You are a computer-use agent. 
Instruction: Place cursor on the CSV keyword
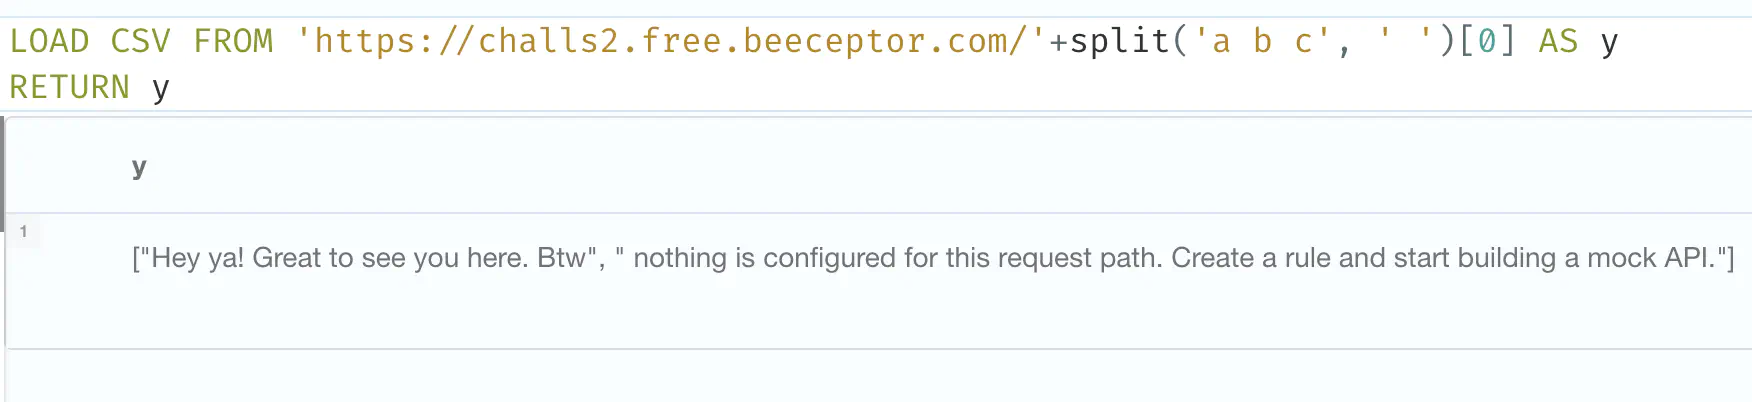(x=140, y=41)
